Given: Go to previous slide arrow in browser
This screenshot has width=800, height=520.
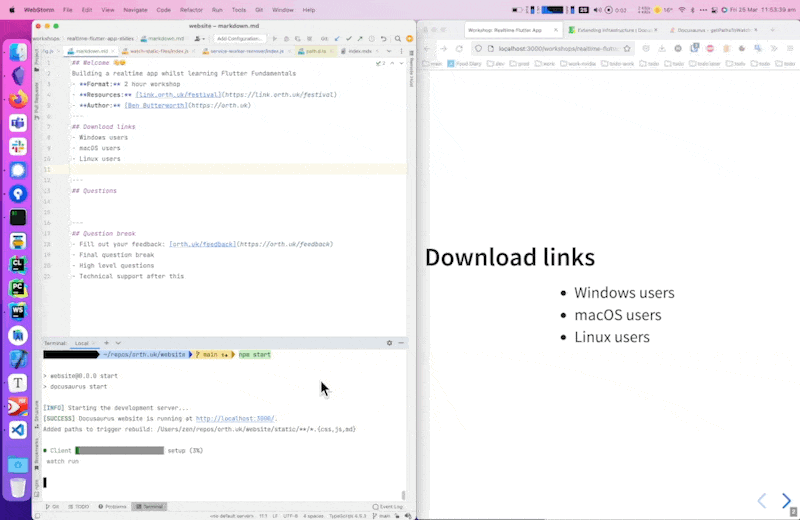Looking at the screenshot, I should (762, 501).
